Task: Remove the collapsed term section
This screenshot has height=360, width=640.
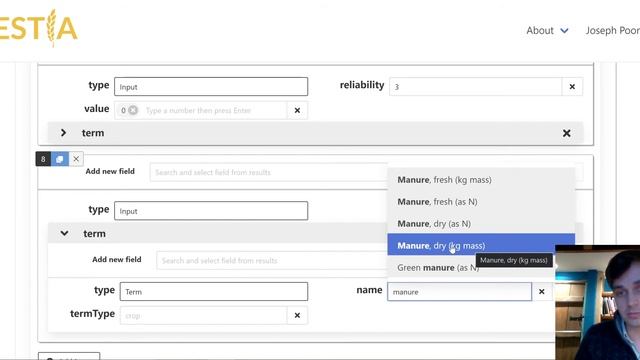Action: [x=567, y=133]
